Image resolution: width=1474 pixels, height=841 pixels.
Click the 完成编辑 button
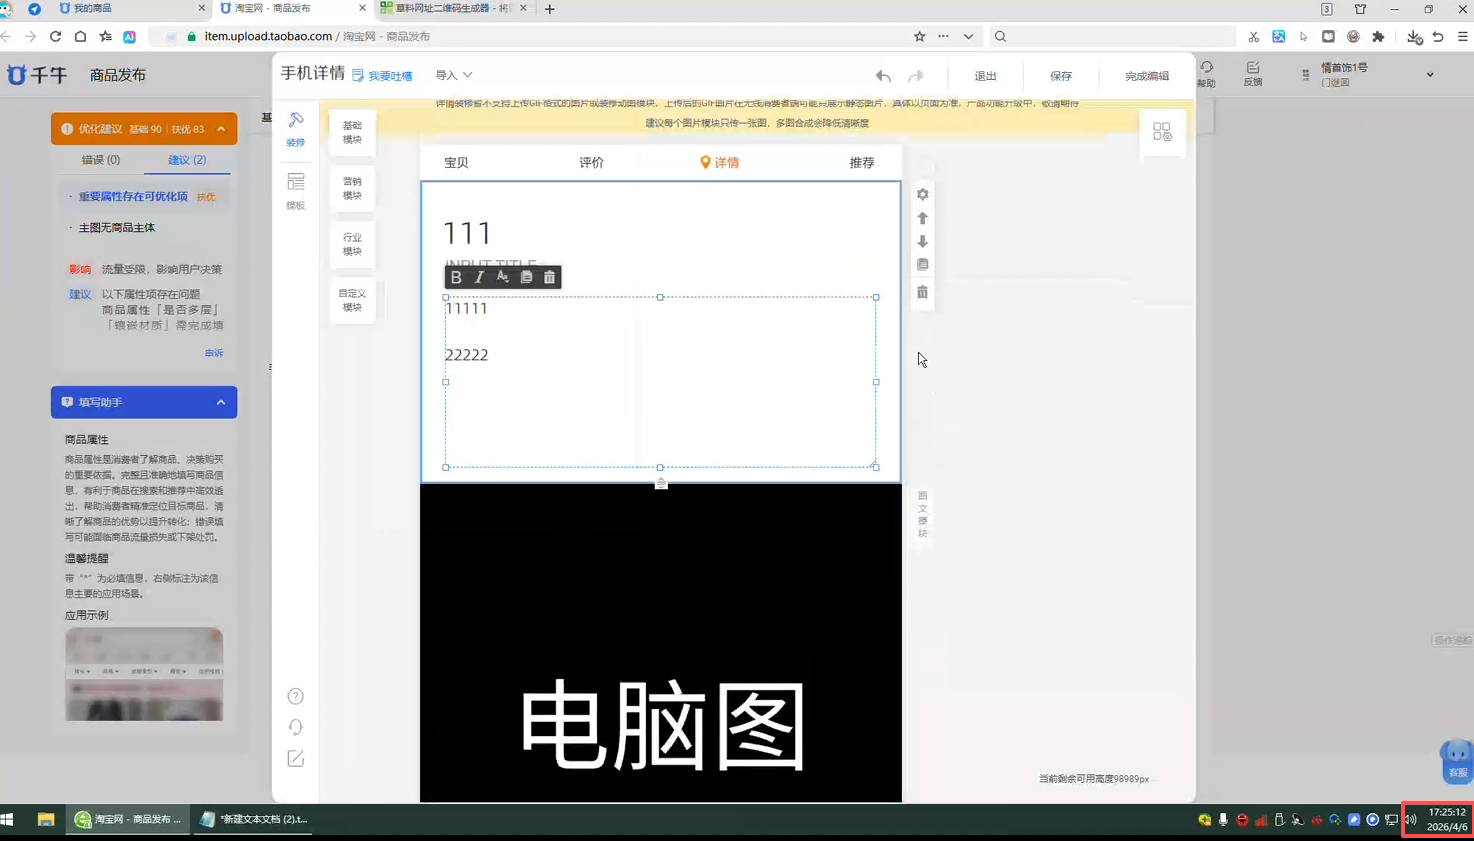click(x=1146, y=76)
